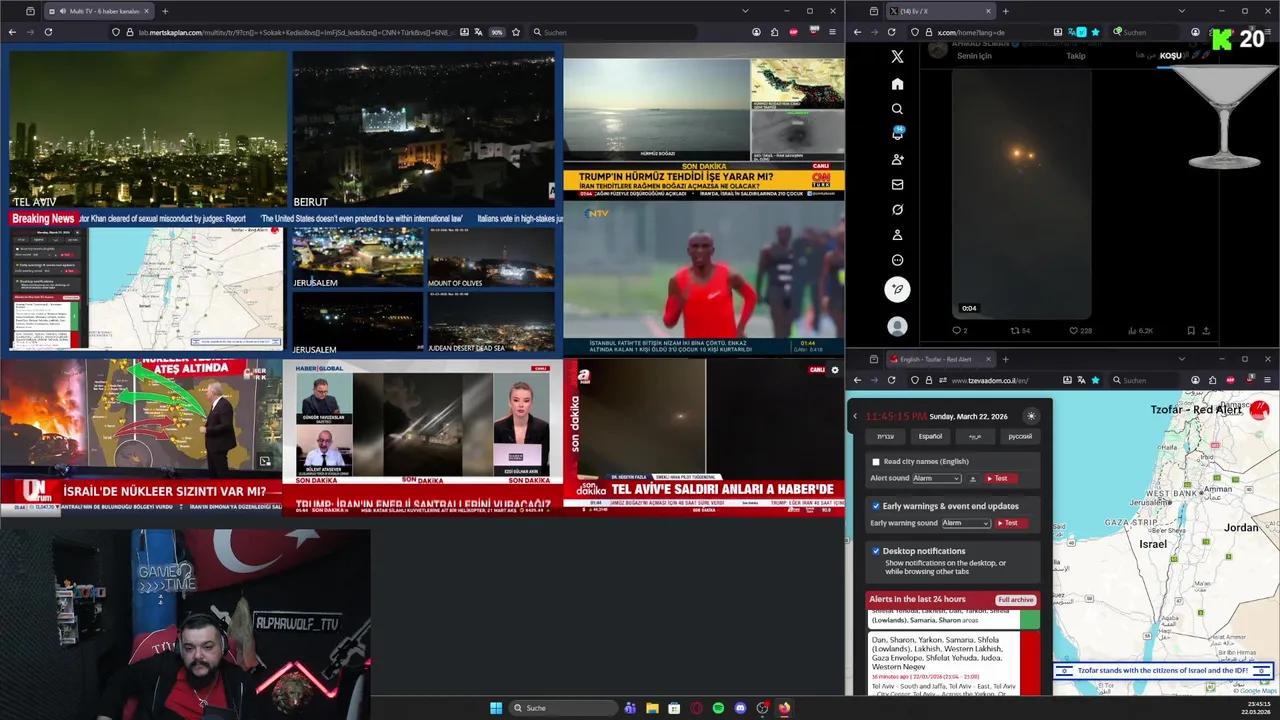Show the tab list in X window
Screen dimensions: 1280x720
pyautogui.click(x=1181, y=11)
